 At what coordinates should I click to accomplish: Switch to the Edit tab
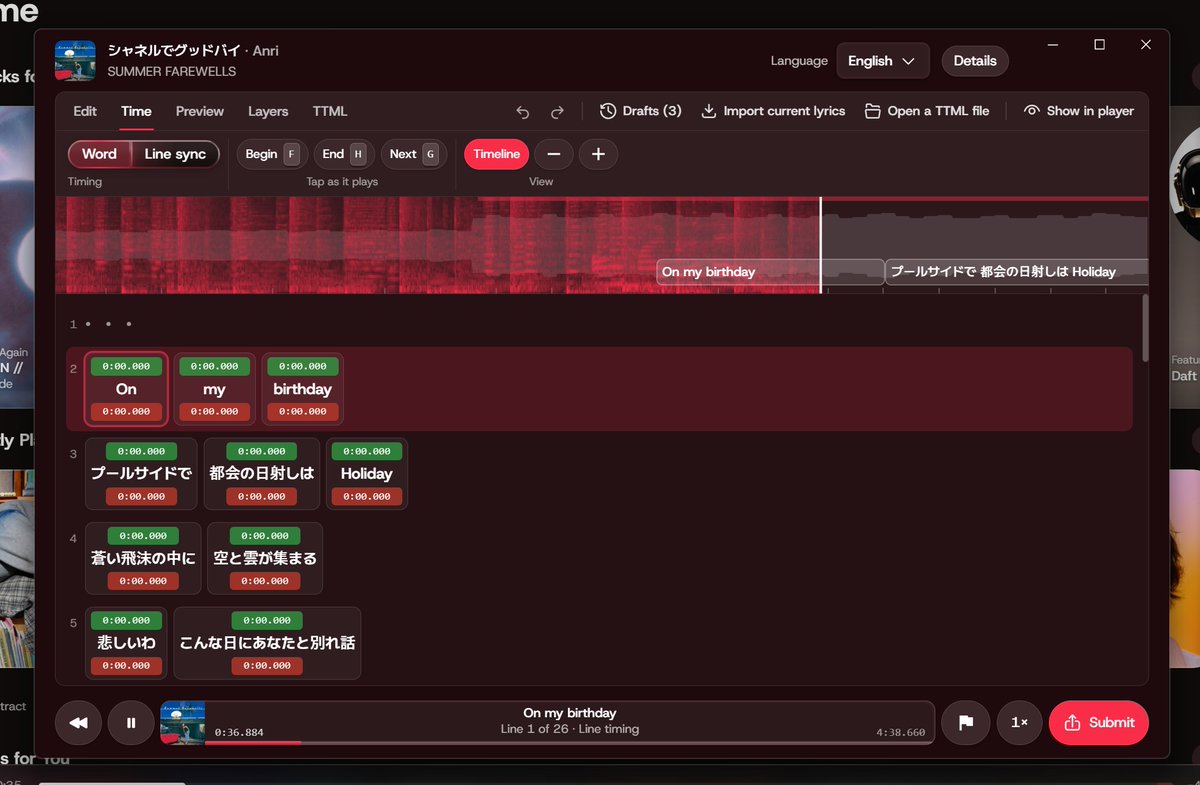85,111
